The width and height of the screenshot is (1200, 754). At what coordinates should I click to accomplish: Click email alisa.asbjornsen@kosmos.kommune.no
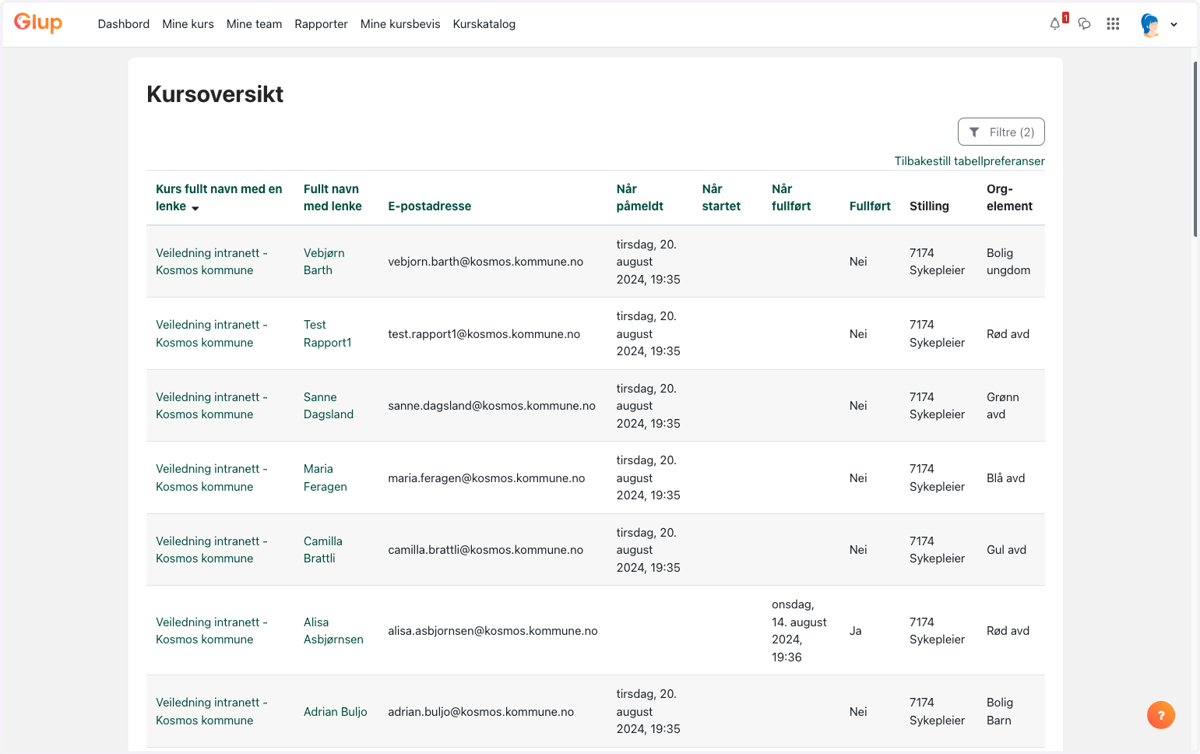pos(493,631)
